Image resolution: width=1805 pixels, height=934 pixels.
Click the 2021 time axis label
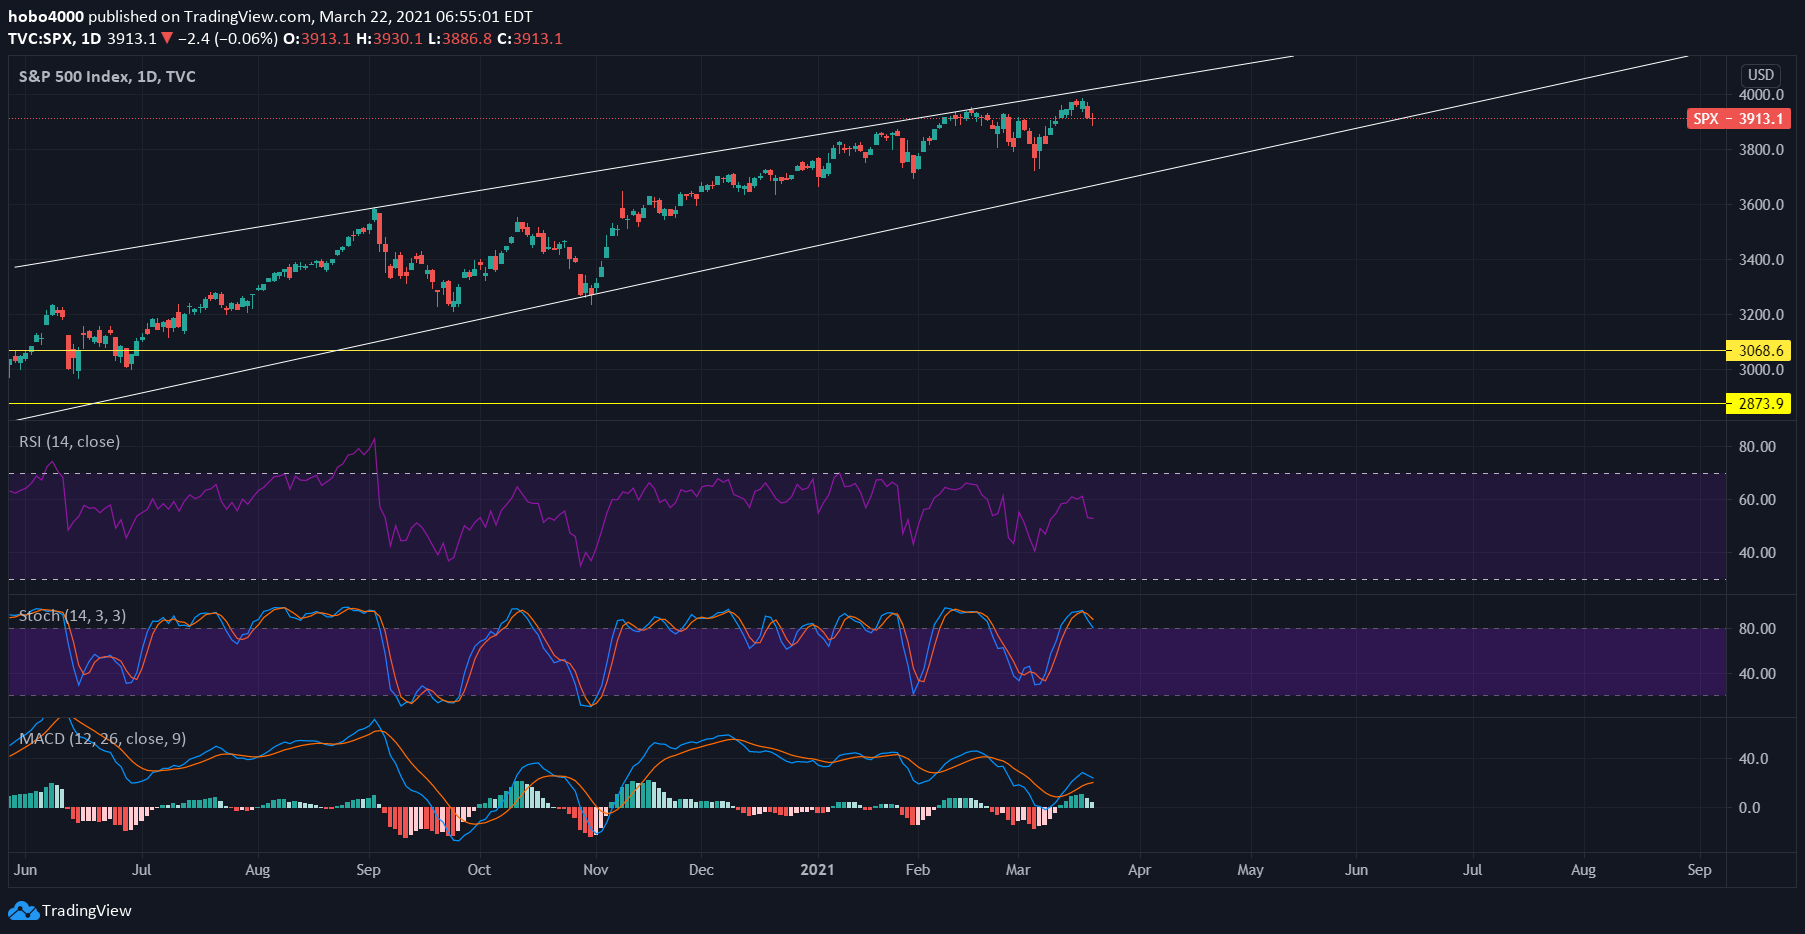[x=817, y=870]
